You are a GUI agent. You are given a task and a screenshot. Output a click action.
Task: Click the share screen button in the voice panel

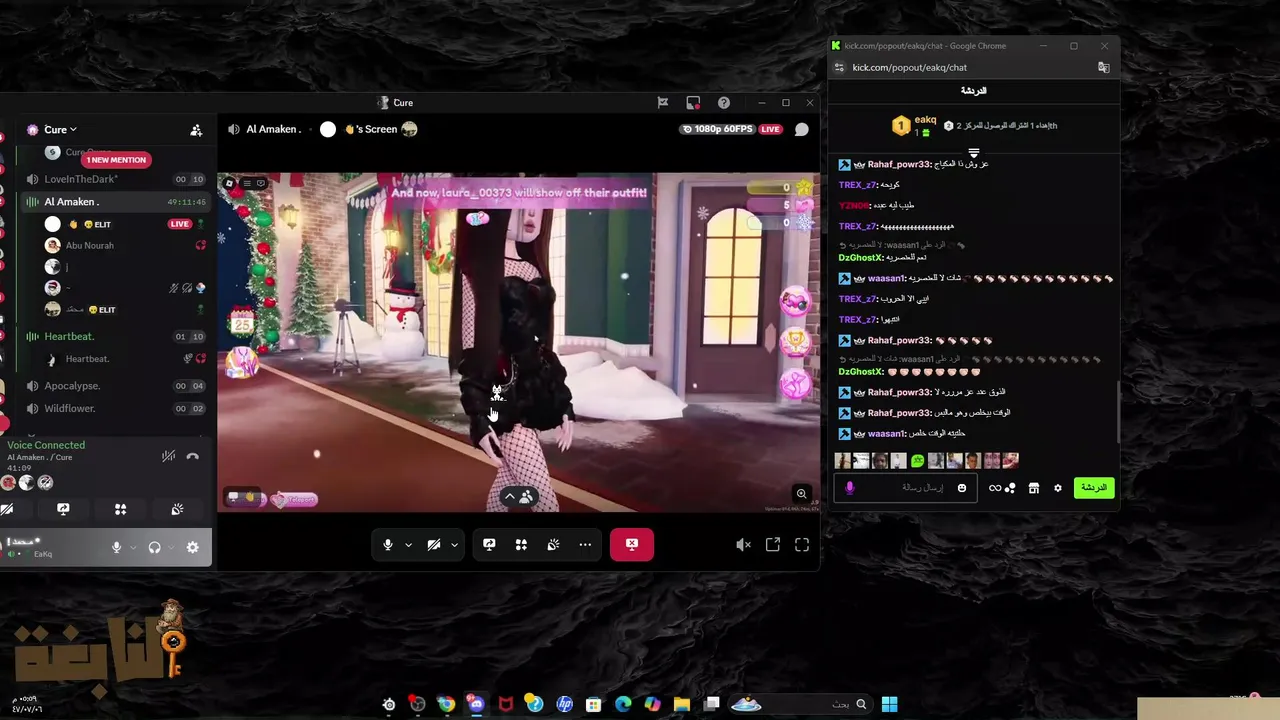[63, 509]
